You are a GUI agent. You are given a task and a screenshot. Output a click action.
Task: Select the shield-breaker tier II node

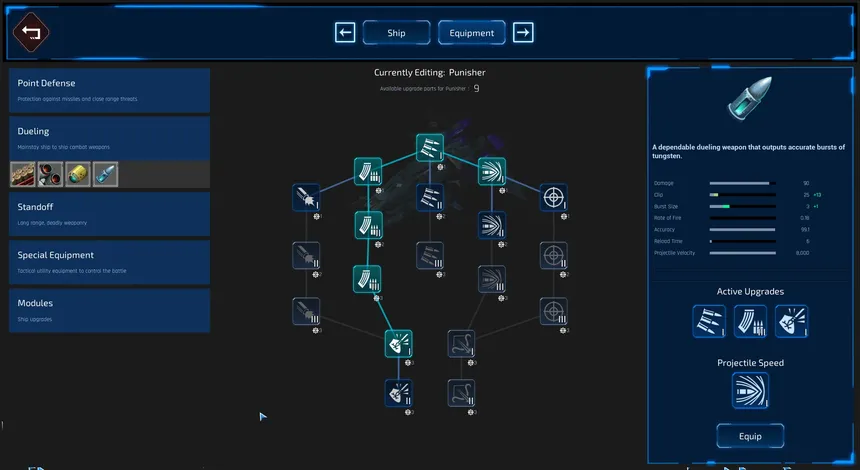pyautogui.click(x=399, y=393)
